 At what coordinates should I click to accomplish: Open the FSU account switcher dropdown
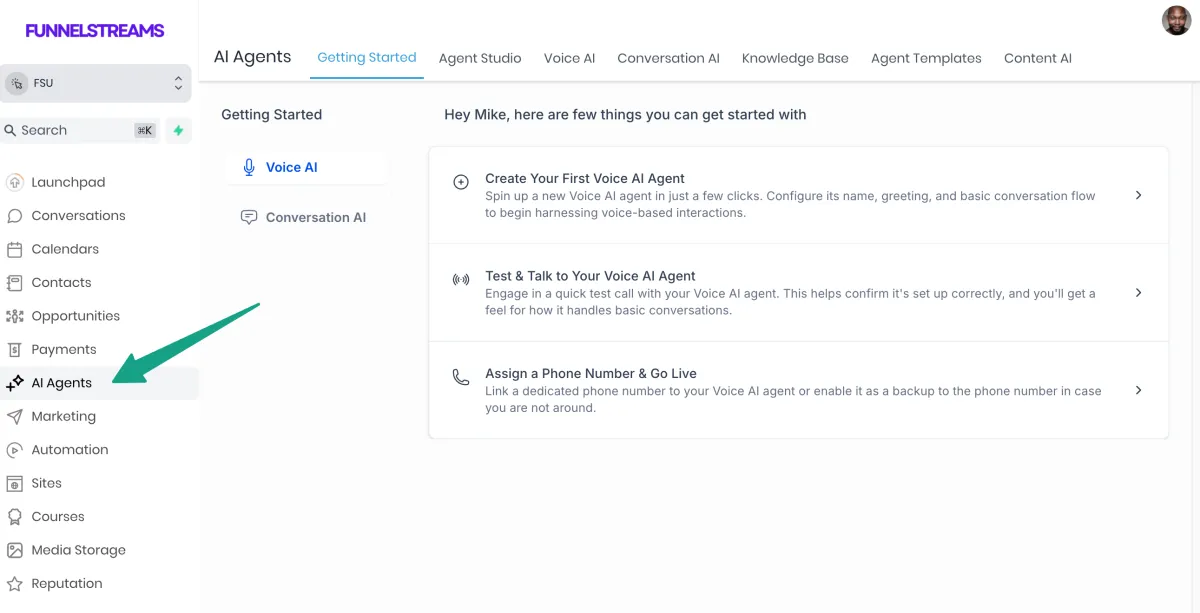point(96,83)
